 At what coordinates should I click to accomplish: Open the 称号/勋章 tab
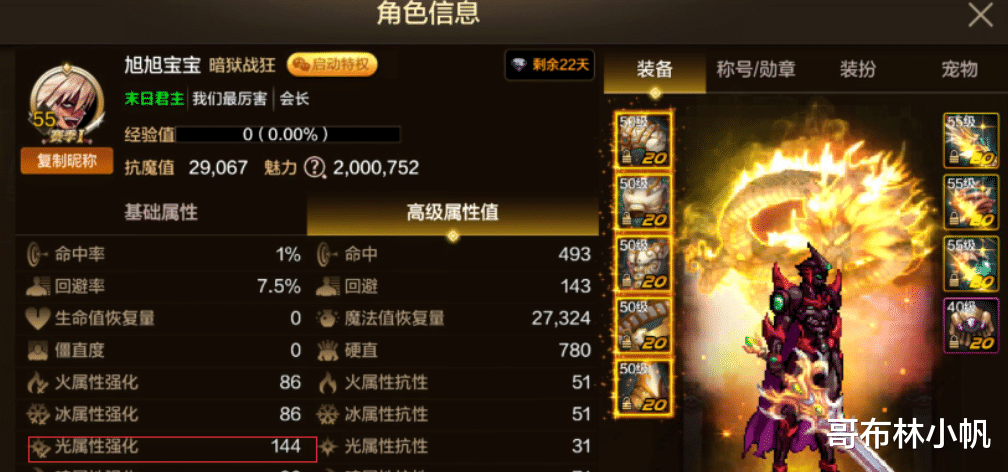coord(756,69)
